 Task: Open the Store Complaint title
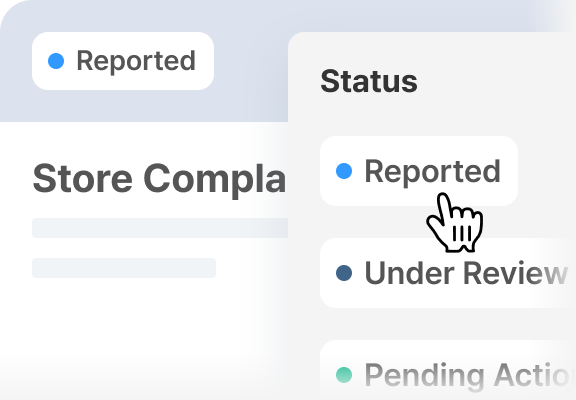click(x=159, y=179)
